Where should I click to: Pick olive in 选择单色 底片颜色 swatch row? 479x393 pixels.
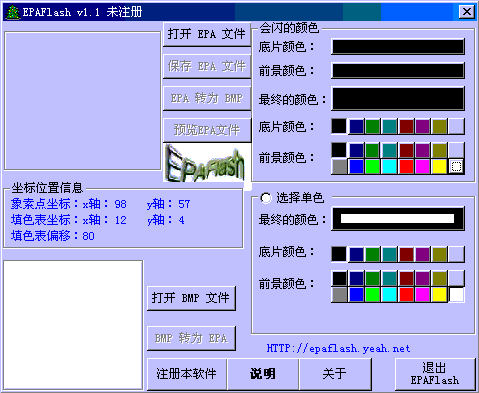tap(440, 254)
